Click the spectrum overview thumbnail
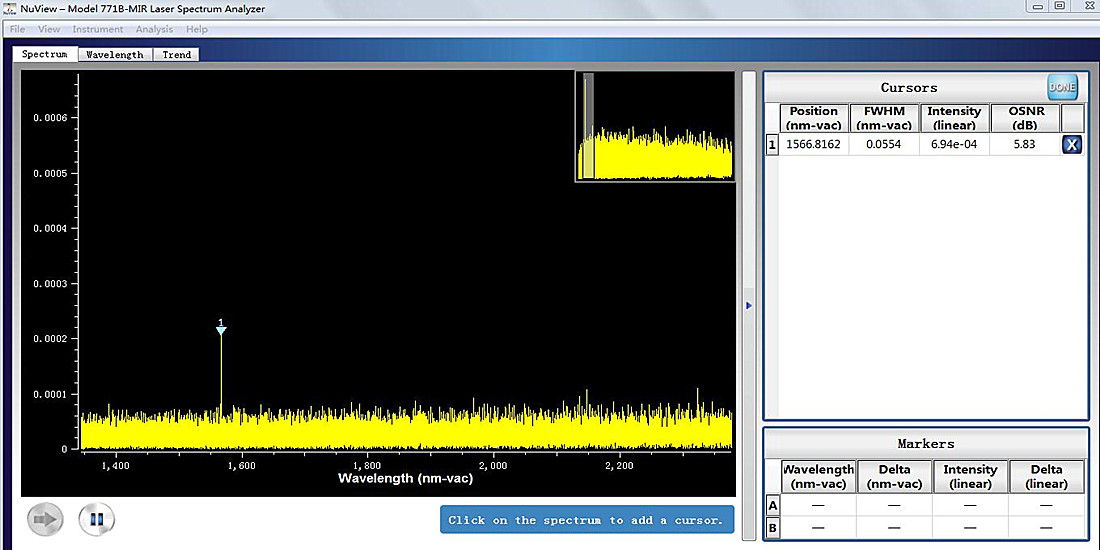 pos(655,126)
